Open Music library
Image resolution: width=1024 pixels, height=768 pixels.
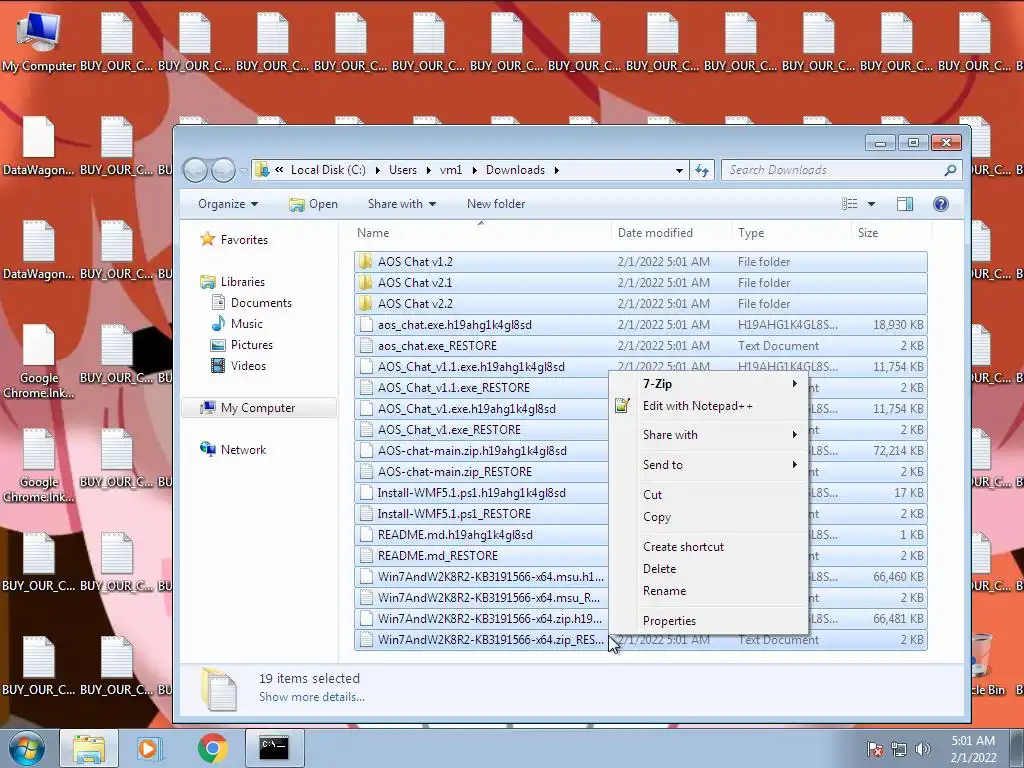pos(246,324)
